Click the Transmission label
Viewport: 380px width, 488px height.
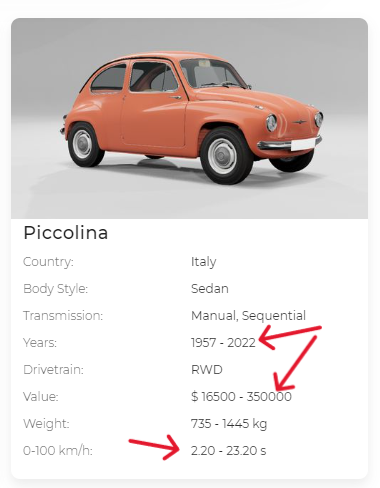(x=63, y=316)
